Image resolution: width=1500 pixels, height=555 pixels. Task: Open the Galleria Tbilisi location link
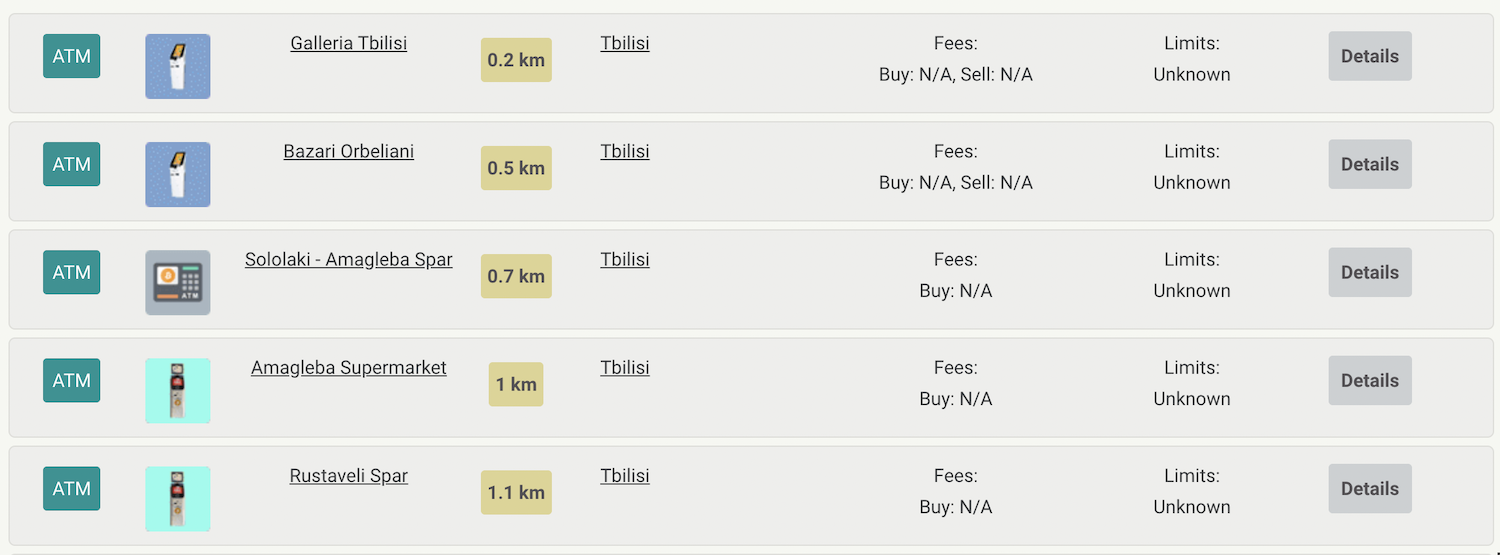click(348, 43)
